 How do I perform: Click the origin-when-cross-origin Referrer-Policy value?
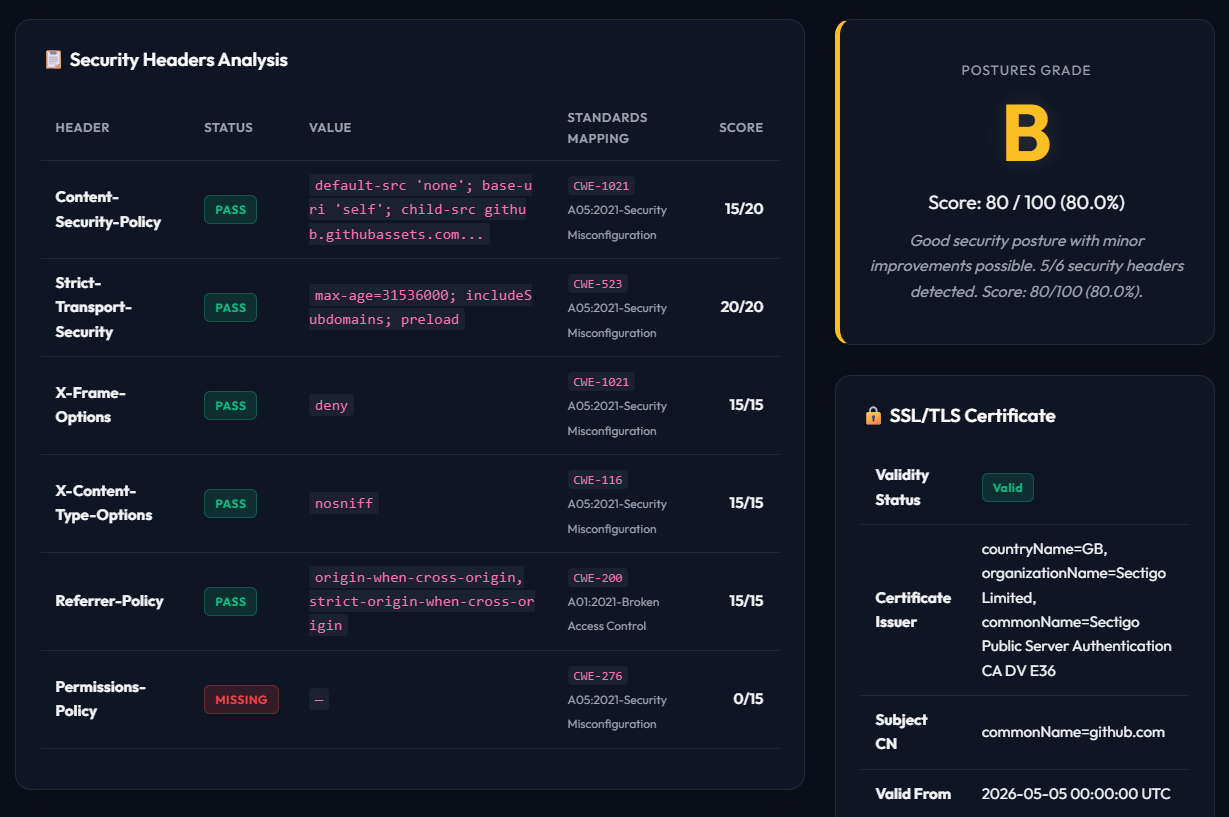[x=422, y=602]
